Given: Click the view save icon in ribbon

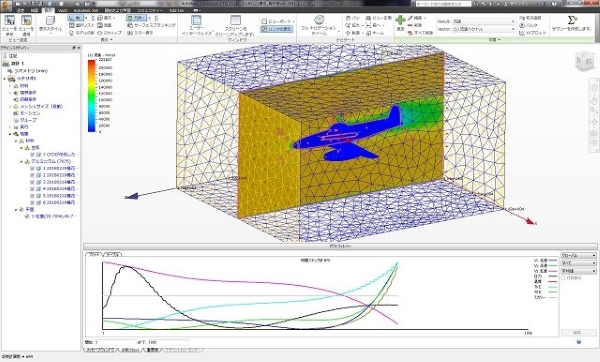Looking at the screenshot, I should [10, 20].
